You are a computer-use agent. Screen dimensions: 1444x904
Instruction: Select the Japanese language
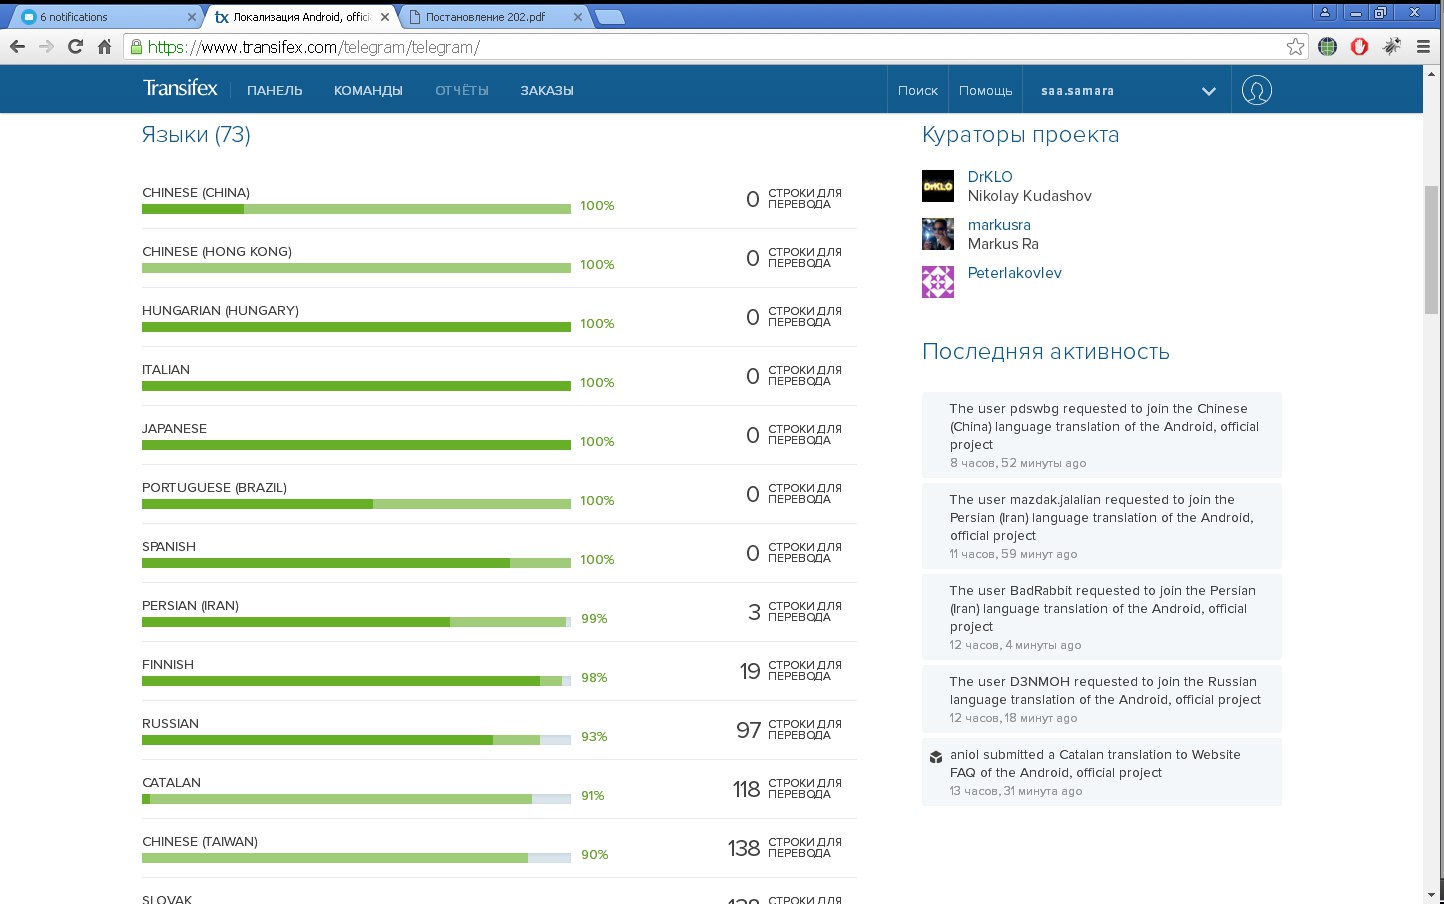coord(174,429)
